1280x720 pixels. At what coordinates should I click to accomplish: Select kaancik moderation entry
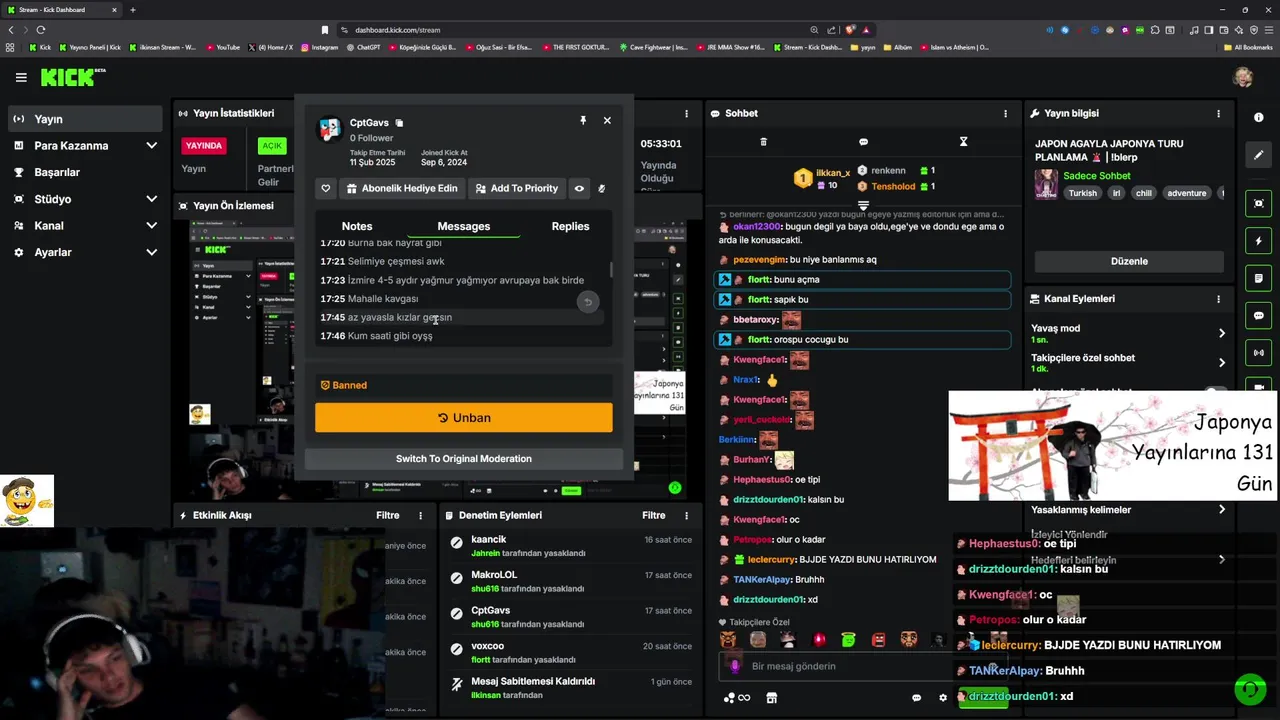[x=570, y=546]
